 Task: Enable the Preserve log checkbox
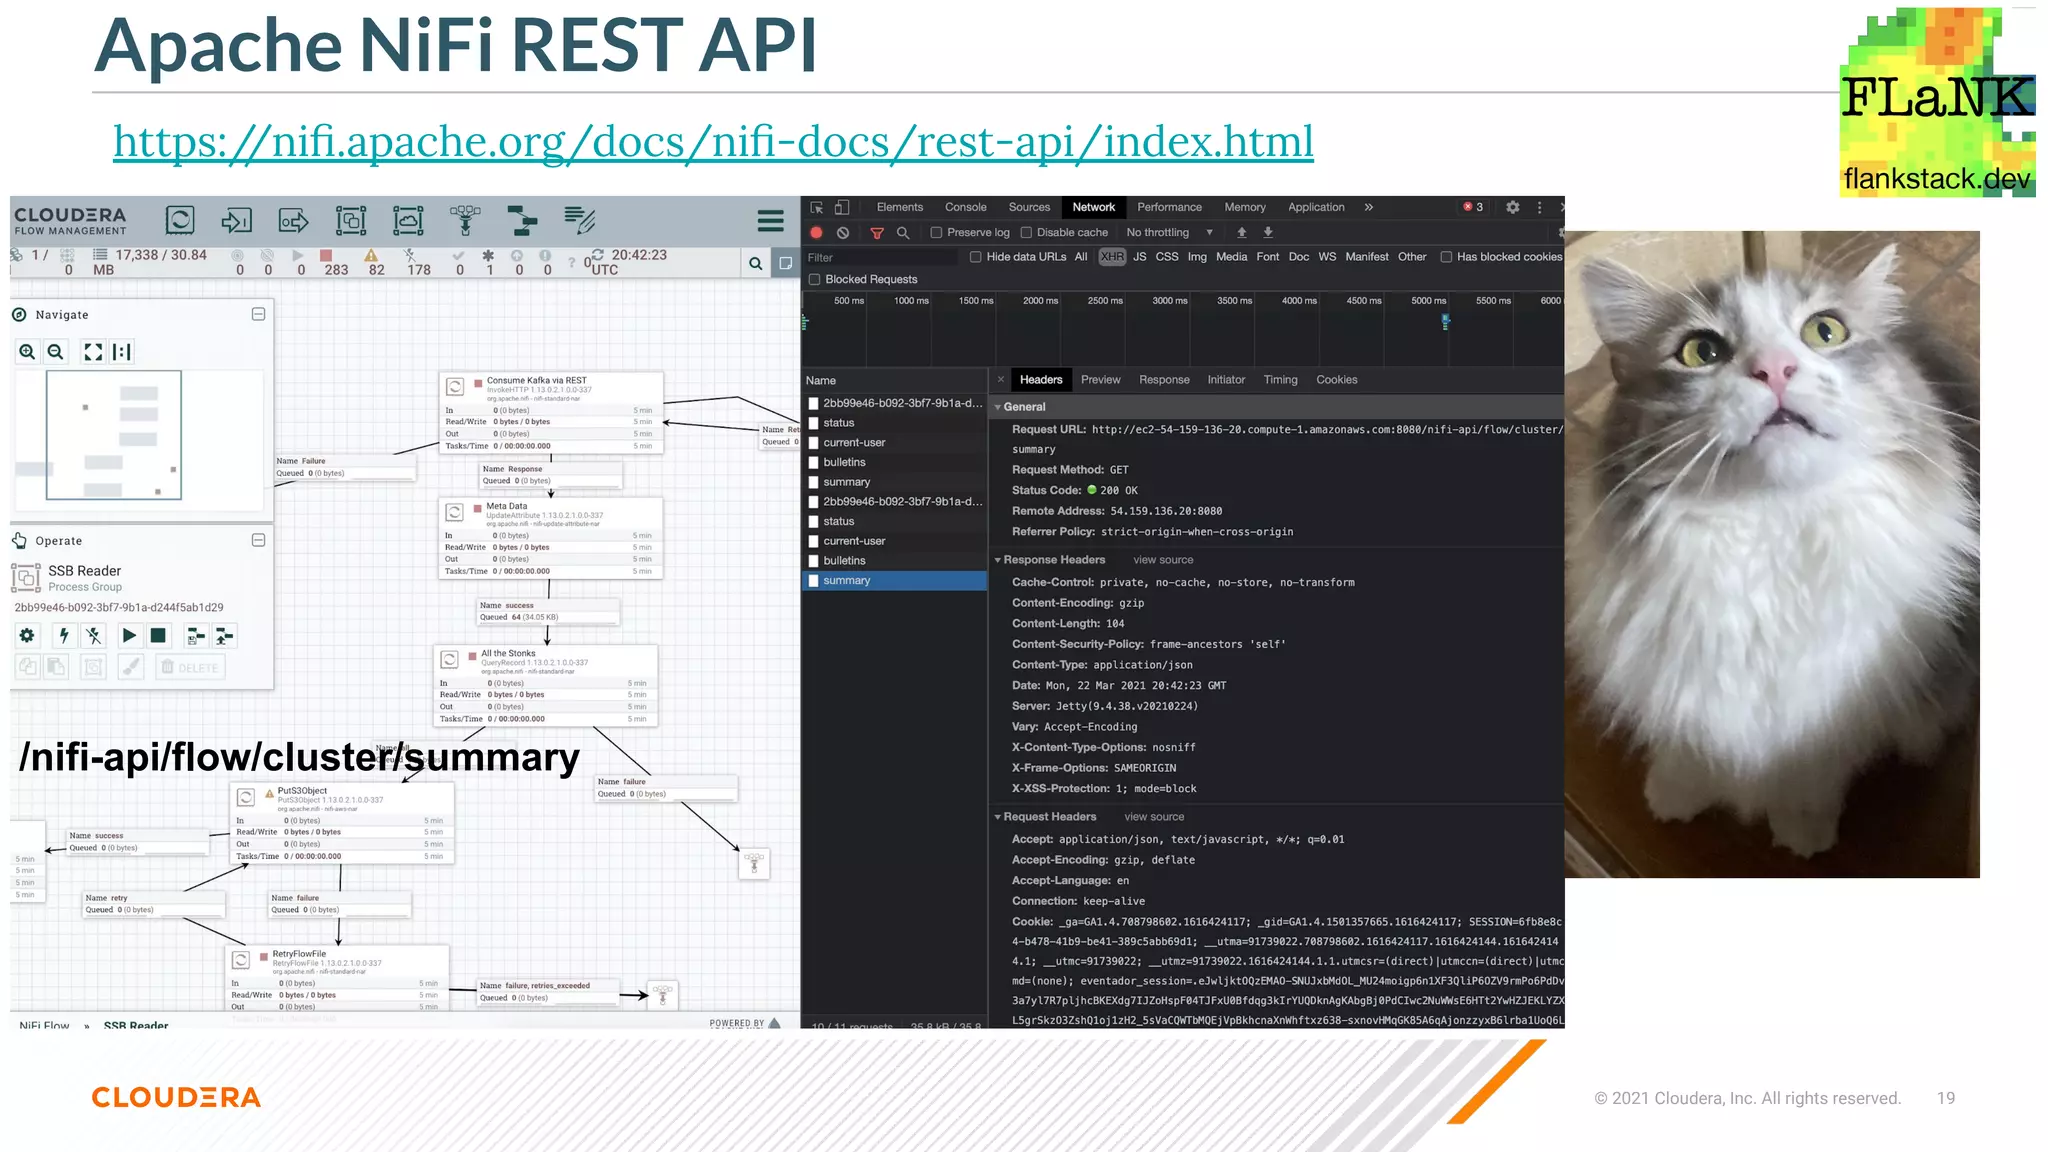(x=937, y=233)
